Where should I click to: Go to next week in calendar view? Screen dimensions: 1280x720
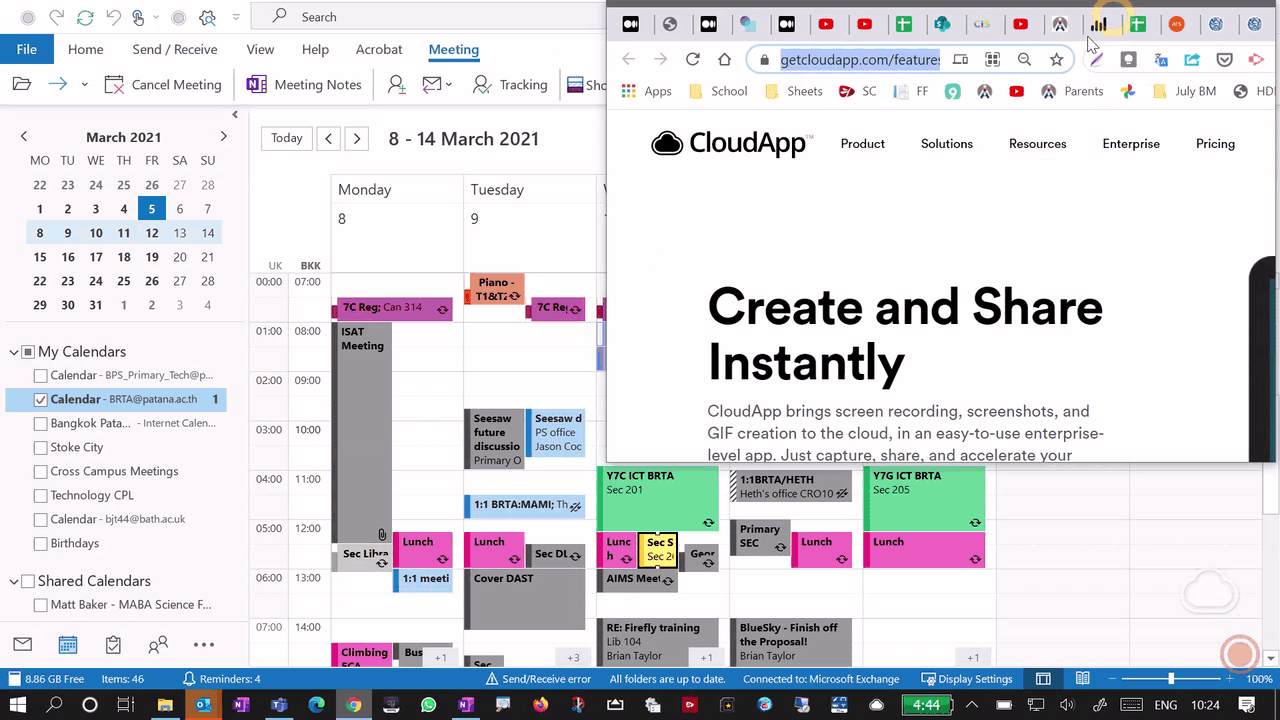pos(357,138)
